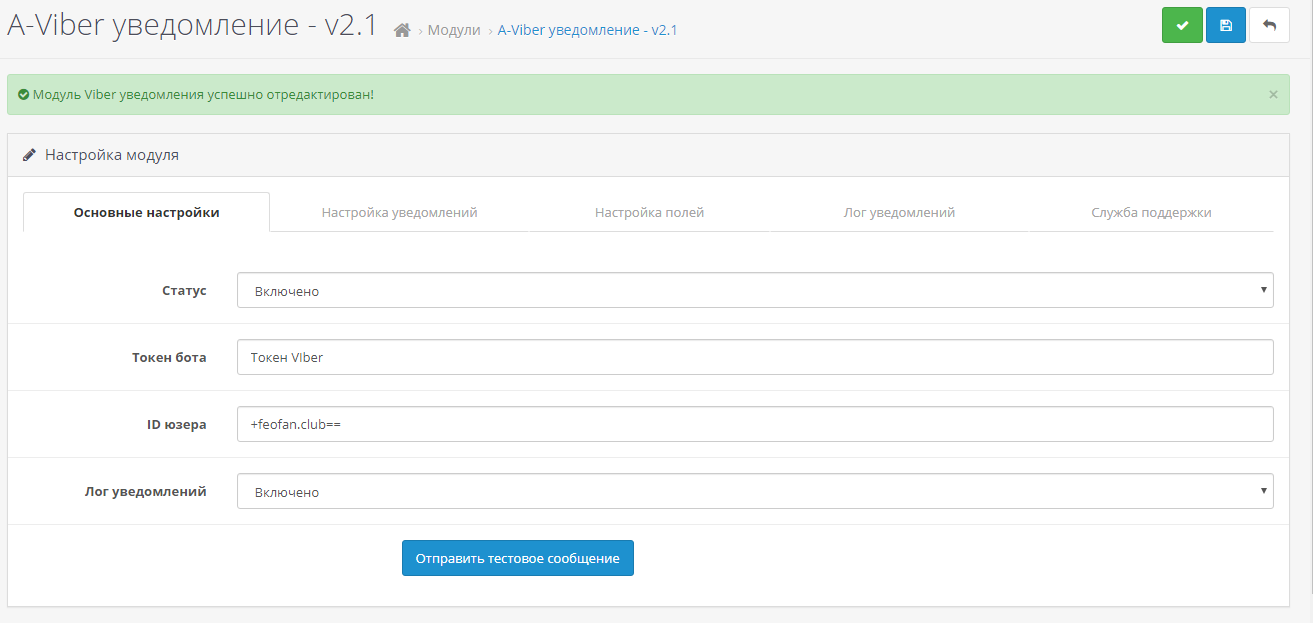
Task: Expand the Статус dropdown
Action: point(755,290)
